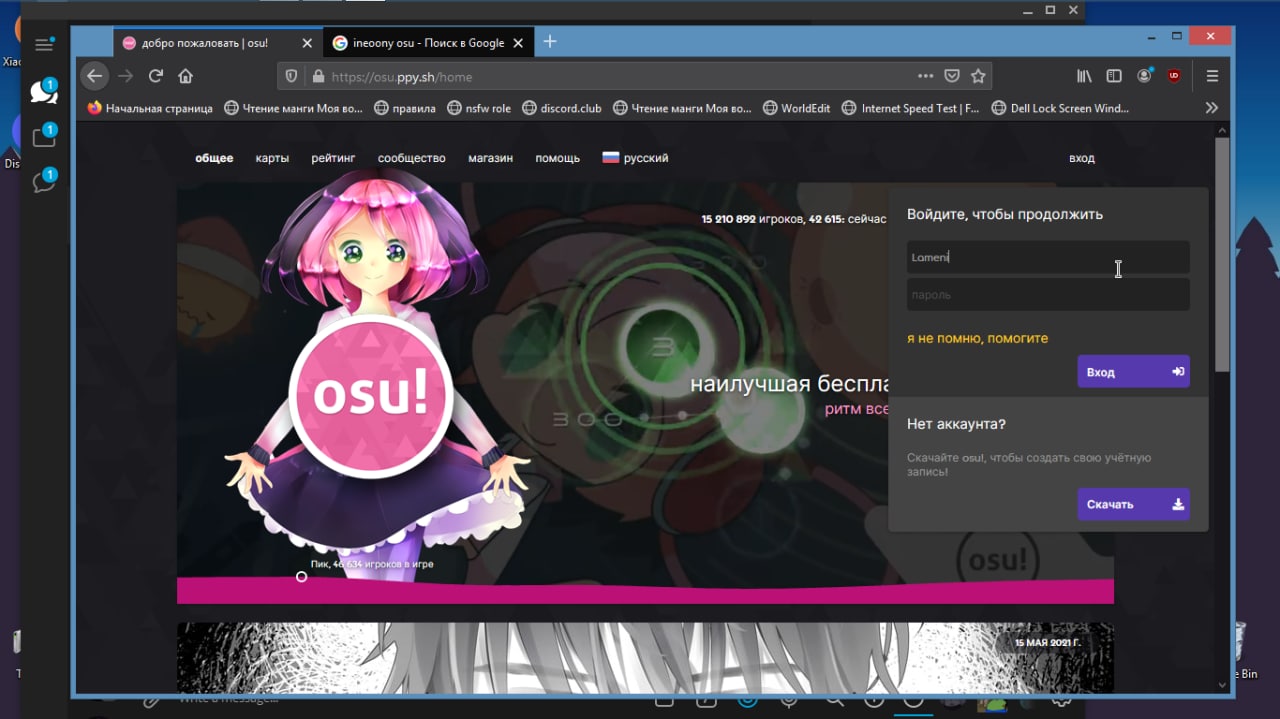1280x719 pixels.
Task: Open 'Internet Speed Test' bookmark
Action: pyautogui.click(x=911, y=108)
